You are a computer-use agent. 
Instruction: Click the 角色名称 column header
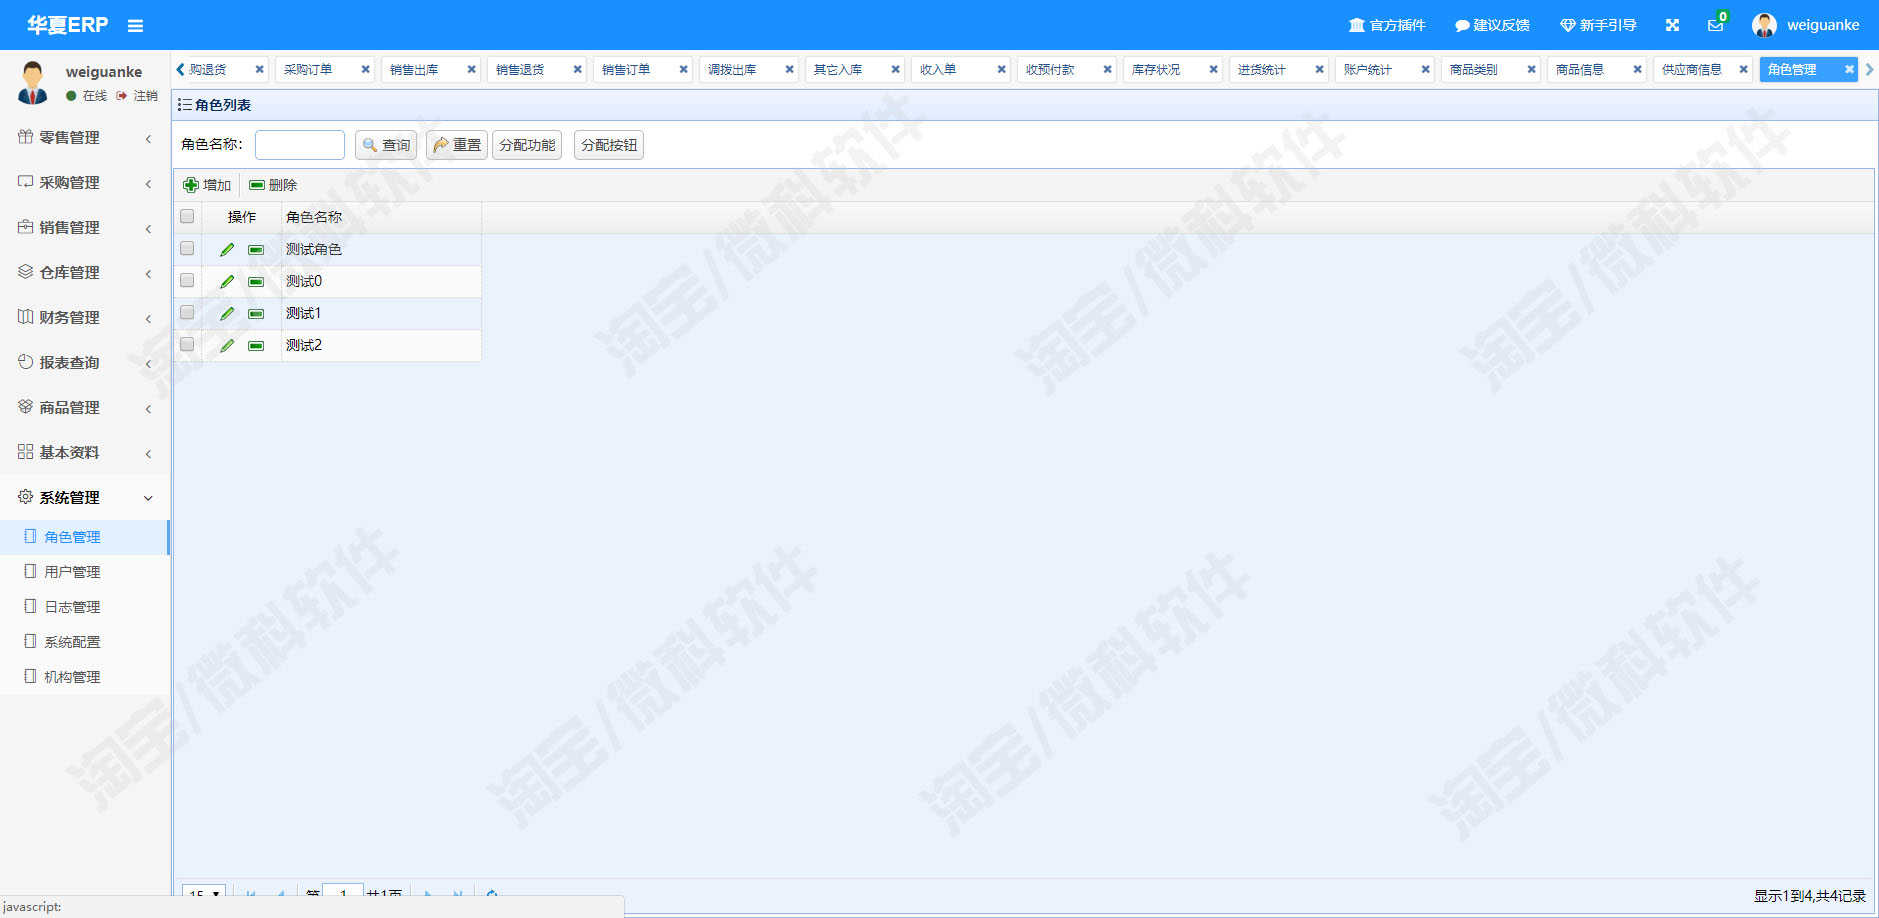(x=381, y=217)
